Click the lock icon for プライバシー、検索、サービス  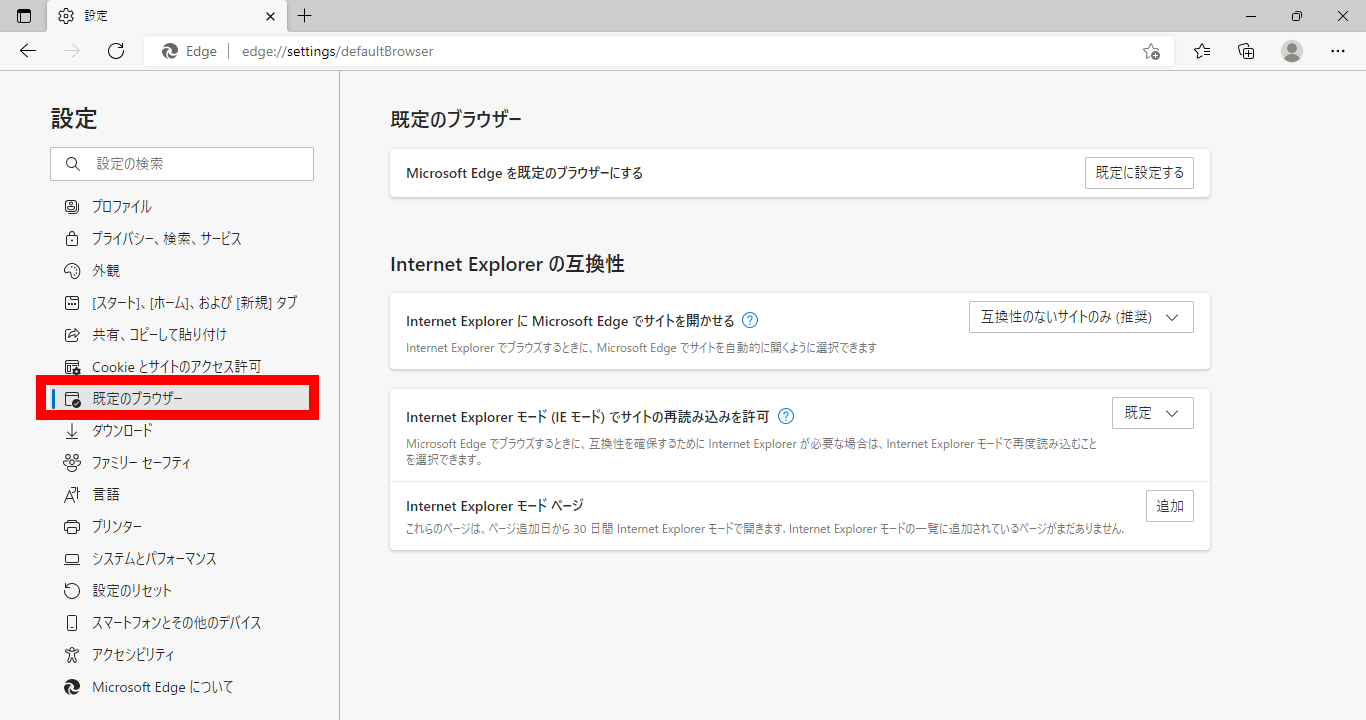(72, 239)
